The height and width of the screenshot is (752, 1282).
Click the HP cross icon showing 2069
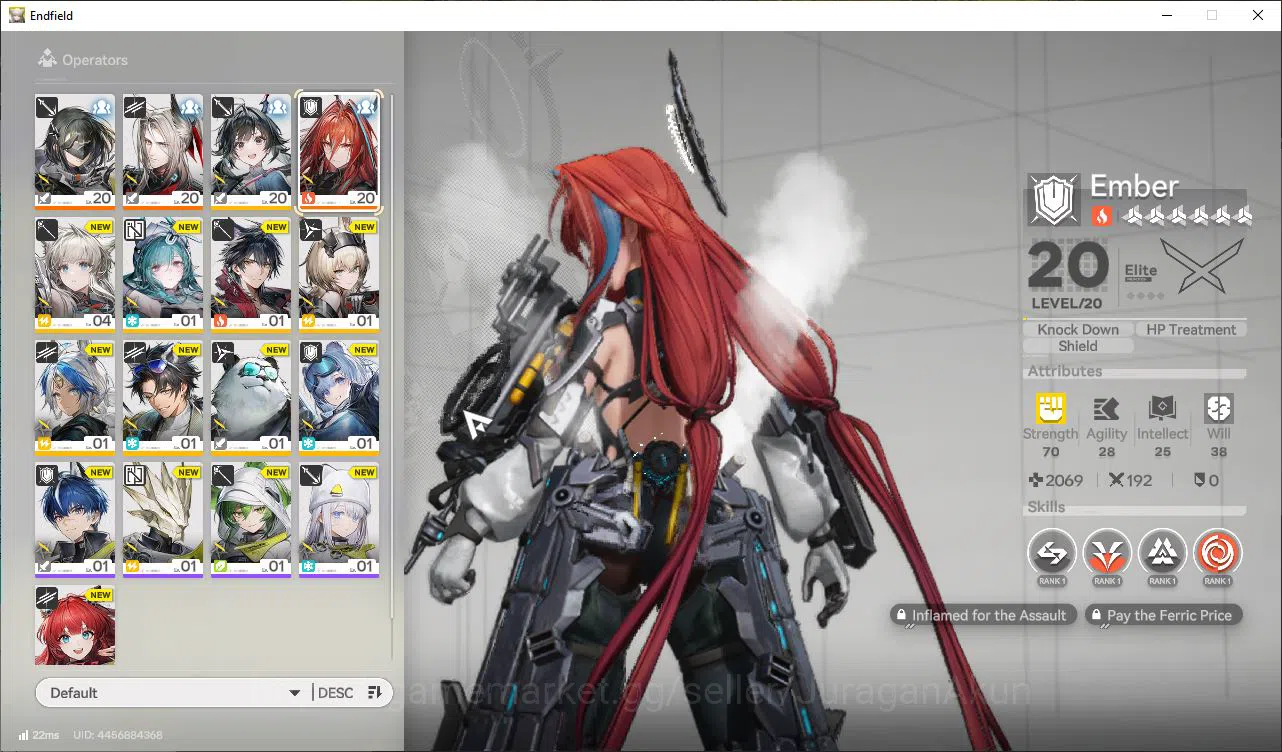(x=1036, y=480)
